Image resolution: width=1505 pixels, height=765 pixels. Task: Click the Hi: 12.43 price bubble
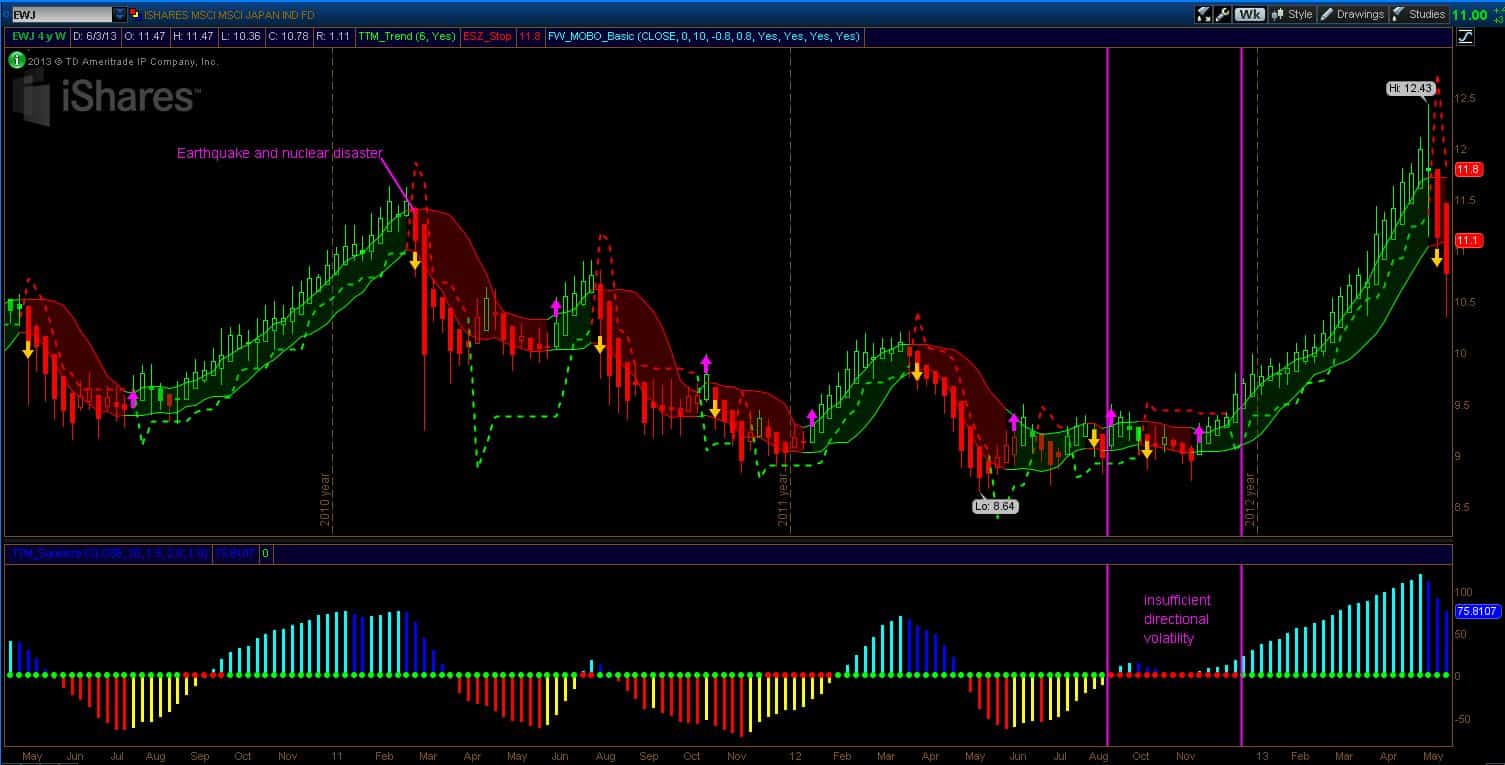(x=1411, y=88)
